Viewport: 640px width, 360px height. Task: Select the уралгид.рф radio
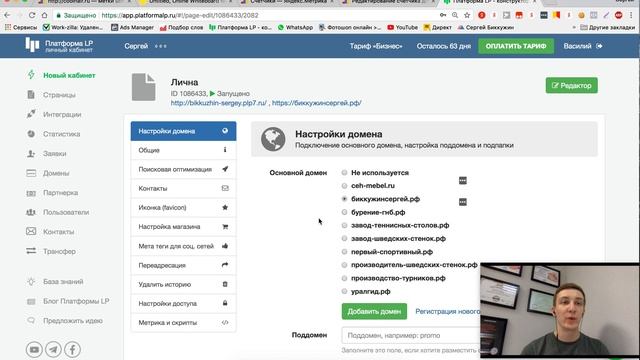(344, 291)
